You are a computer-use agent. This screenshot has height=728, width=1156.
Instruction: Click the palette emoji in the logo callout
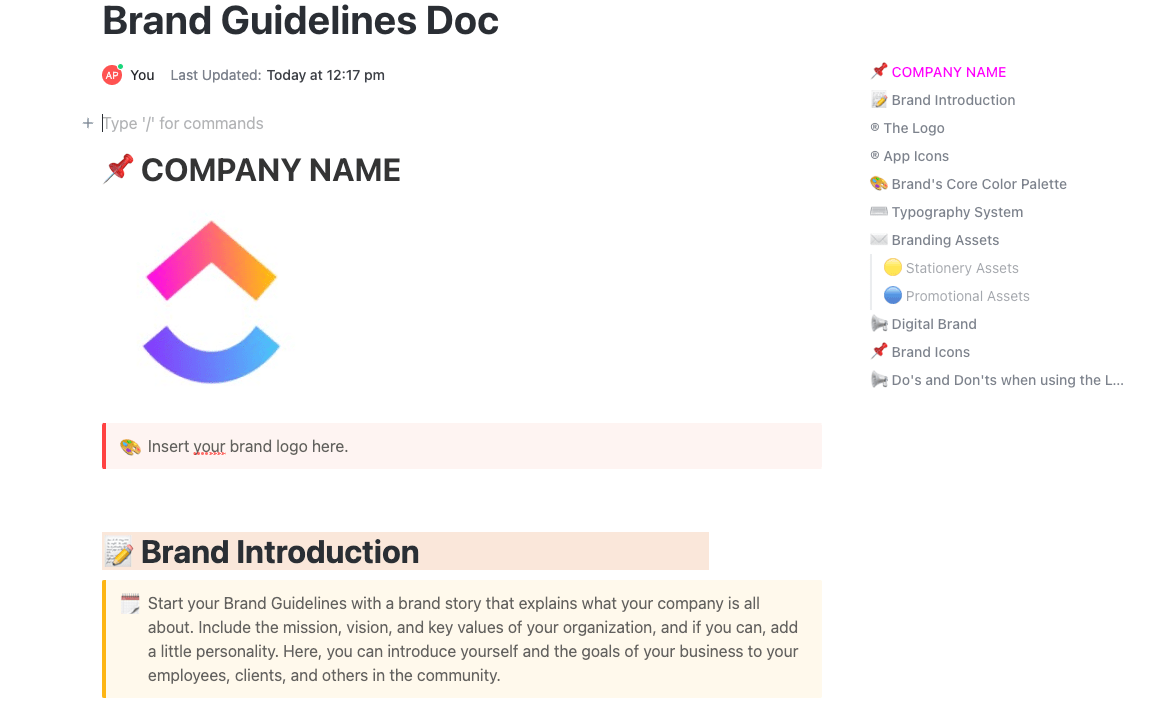130,447
